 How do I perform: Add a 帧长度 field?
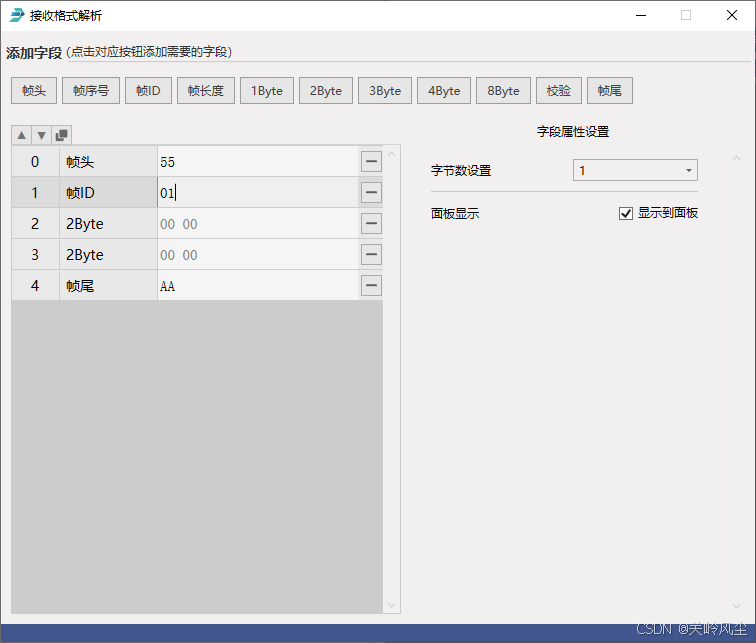[206, 91]
